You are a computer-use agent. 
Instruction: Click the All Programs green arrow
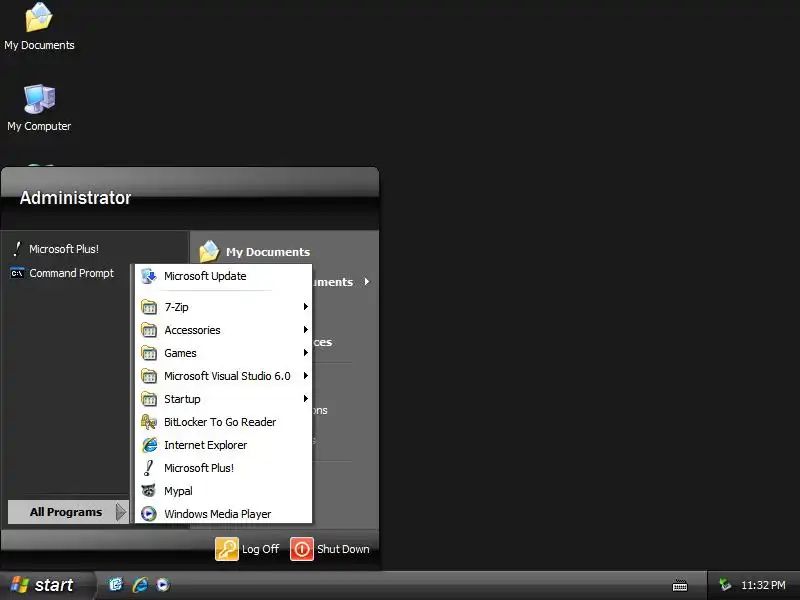120,512
